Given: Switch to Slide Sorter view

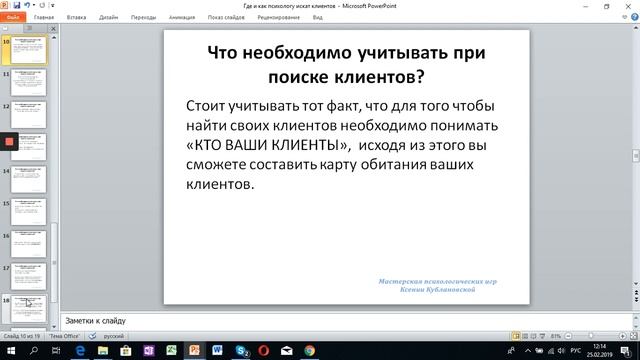Looking at the screenshot, I should tap(525, 336).
